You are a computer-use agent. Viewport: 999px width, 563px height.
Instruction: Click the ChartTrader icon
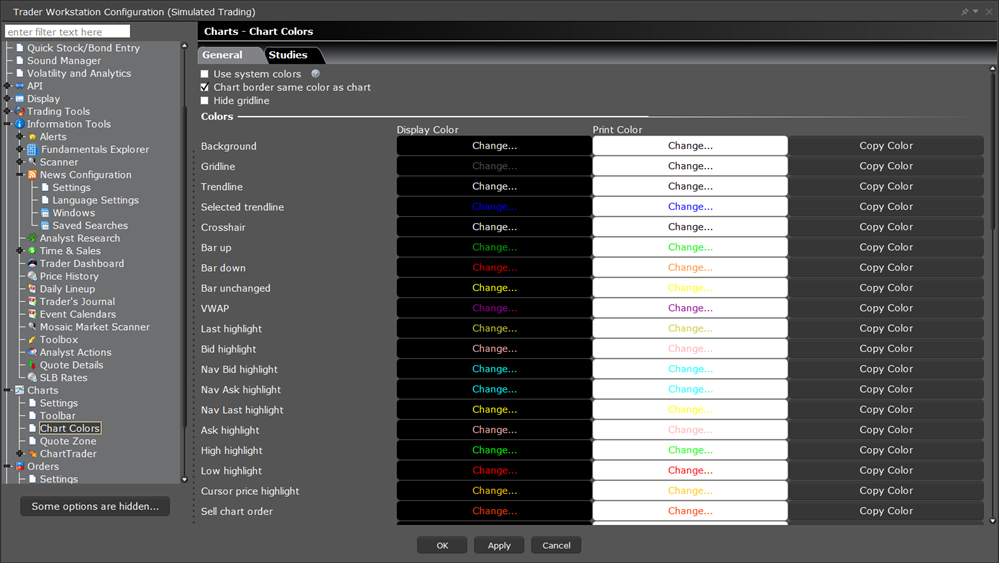[x=32, y=453]
